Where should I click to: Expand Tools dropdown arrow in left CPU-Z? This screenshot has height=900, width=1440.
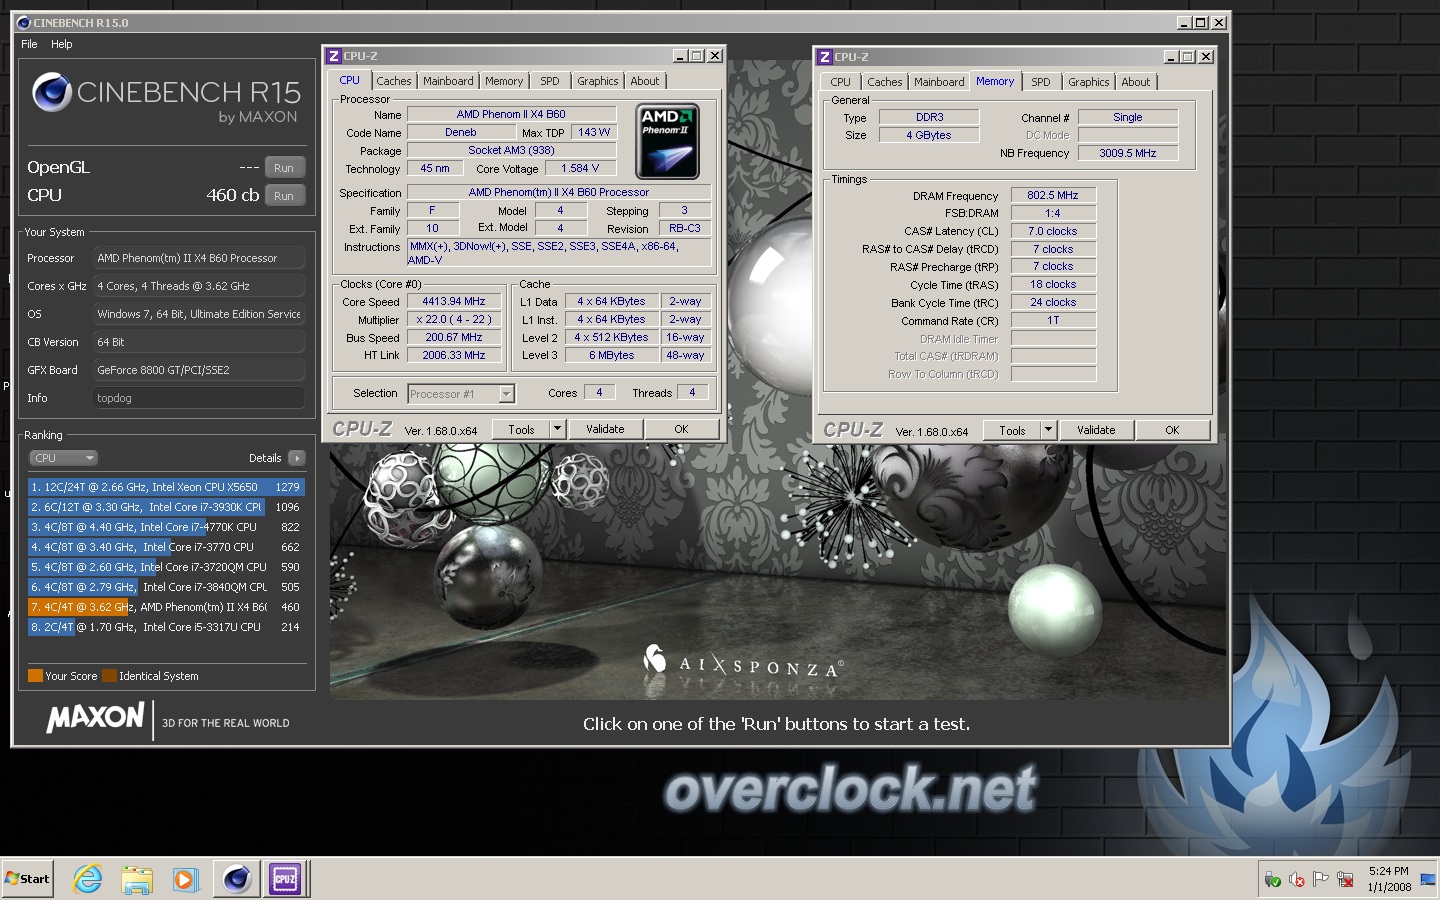[558, 429]
